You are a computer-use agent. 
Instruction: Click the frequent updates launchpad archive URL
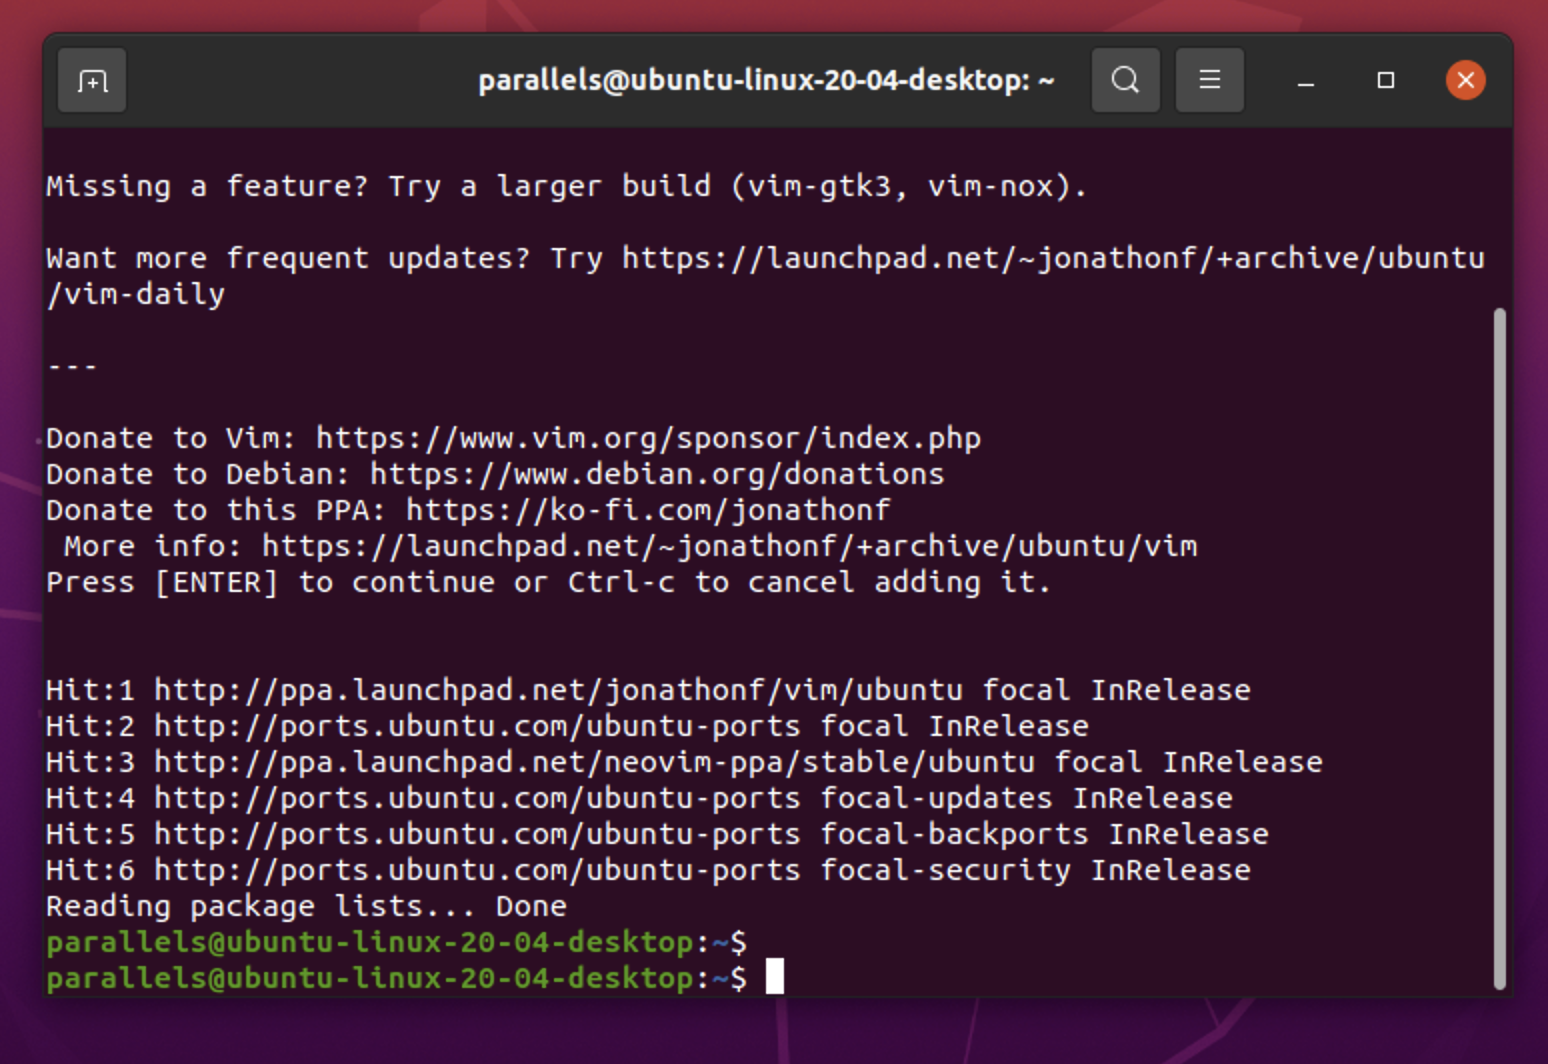[1052, 258]
